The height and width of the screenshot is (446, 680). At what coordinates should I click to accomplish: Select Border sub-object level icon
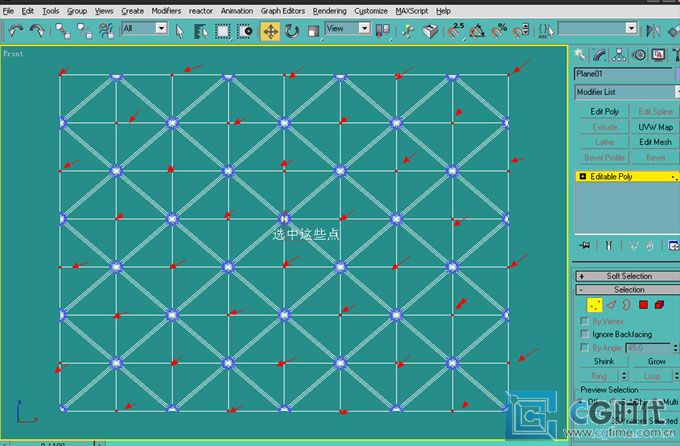click(x=626, y=305)
